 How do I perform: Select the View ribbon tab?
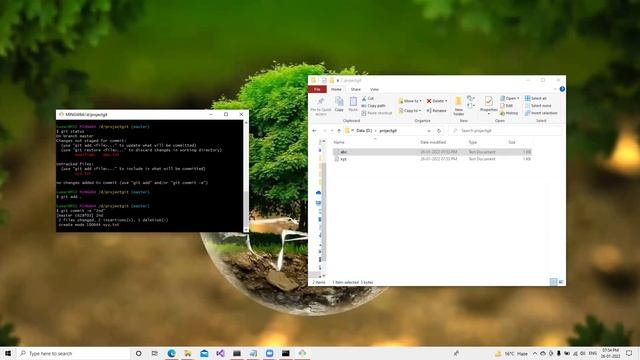374,89
